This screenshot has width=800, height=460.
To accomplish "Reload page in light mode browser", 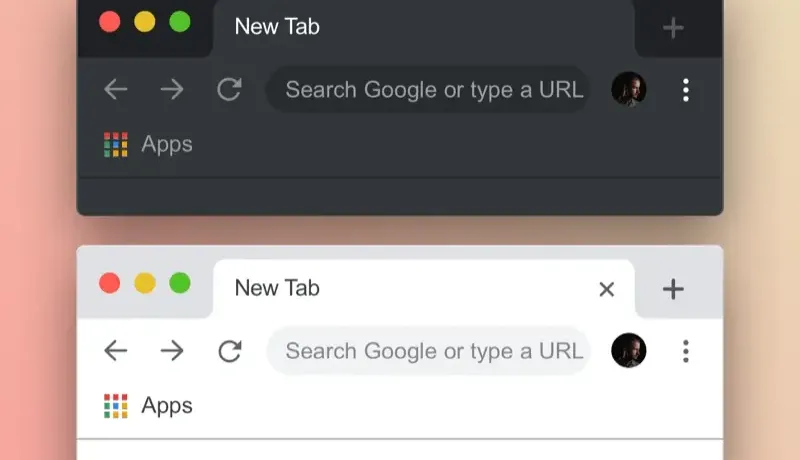I will [x=229, y=351].
